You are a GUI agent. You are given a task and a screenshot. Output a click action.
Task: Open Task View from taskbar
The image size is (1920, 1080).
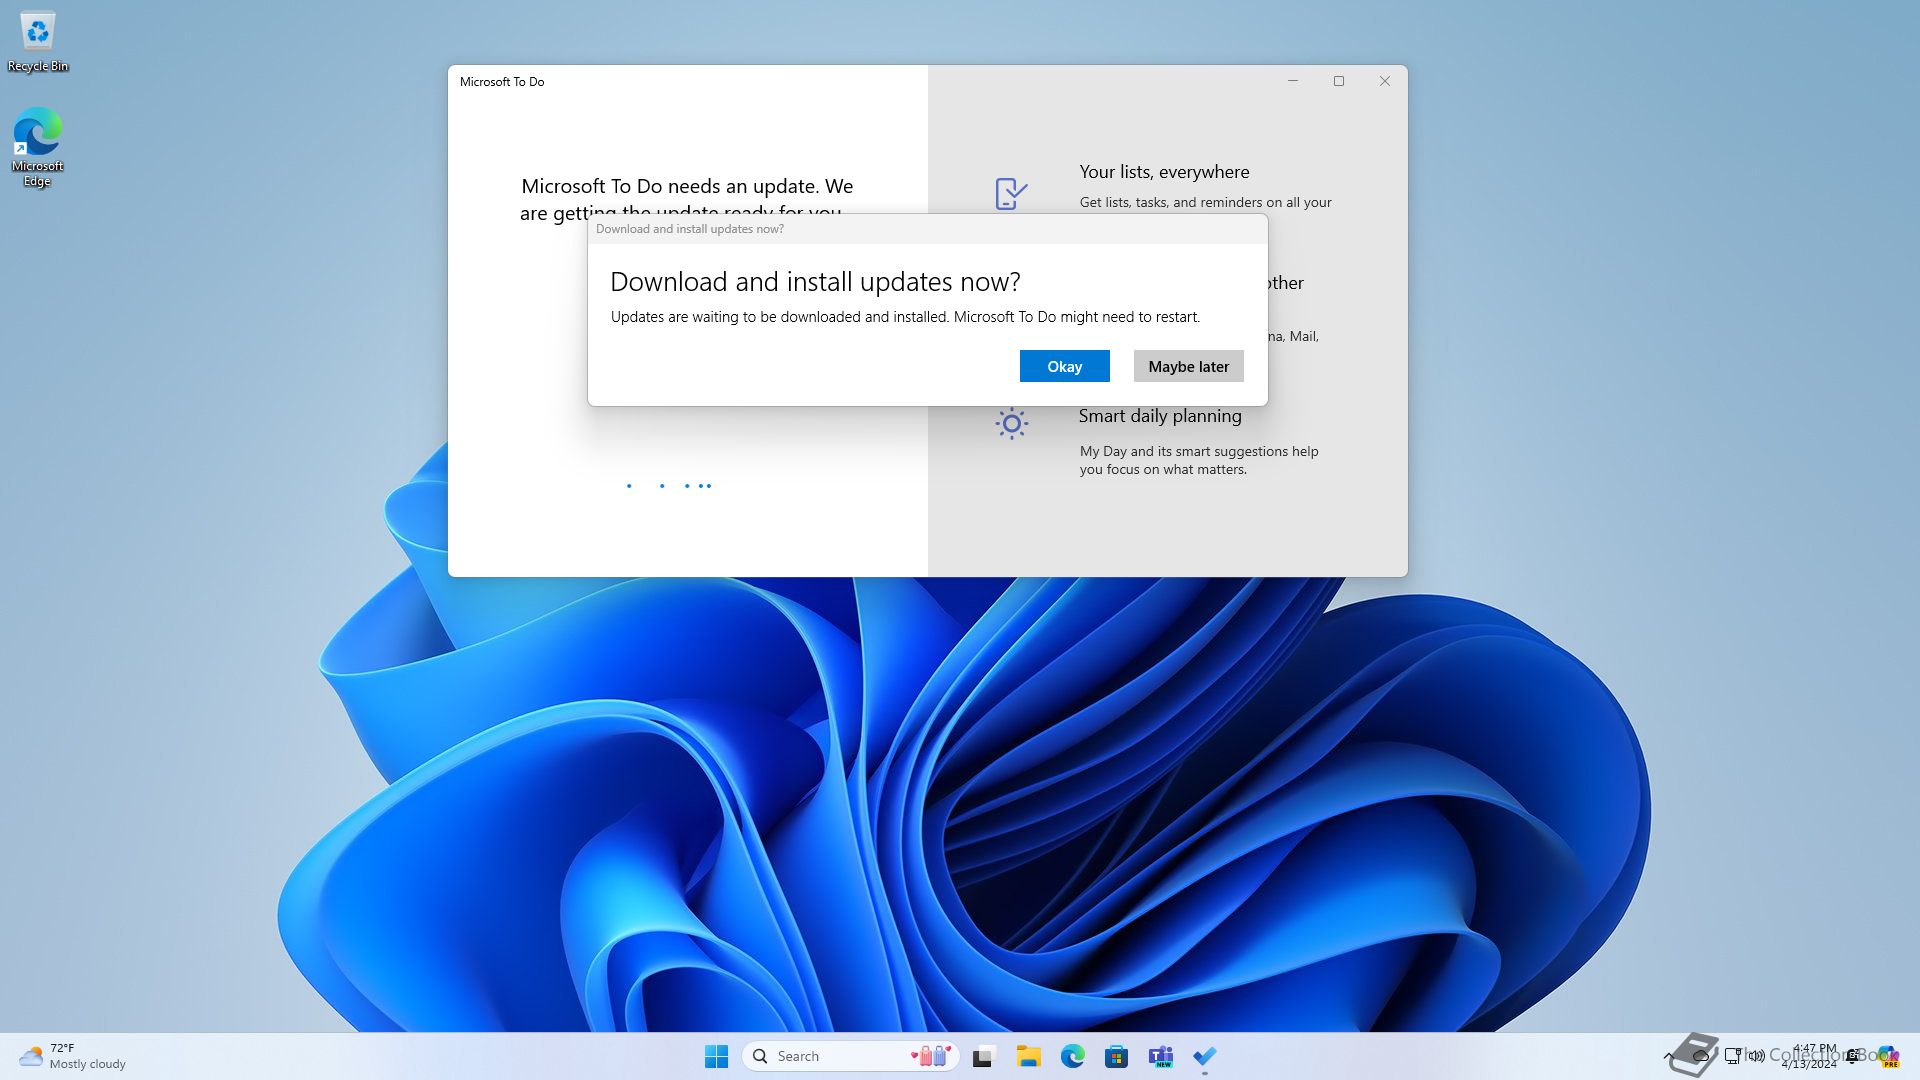coord(984,1056)
